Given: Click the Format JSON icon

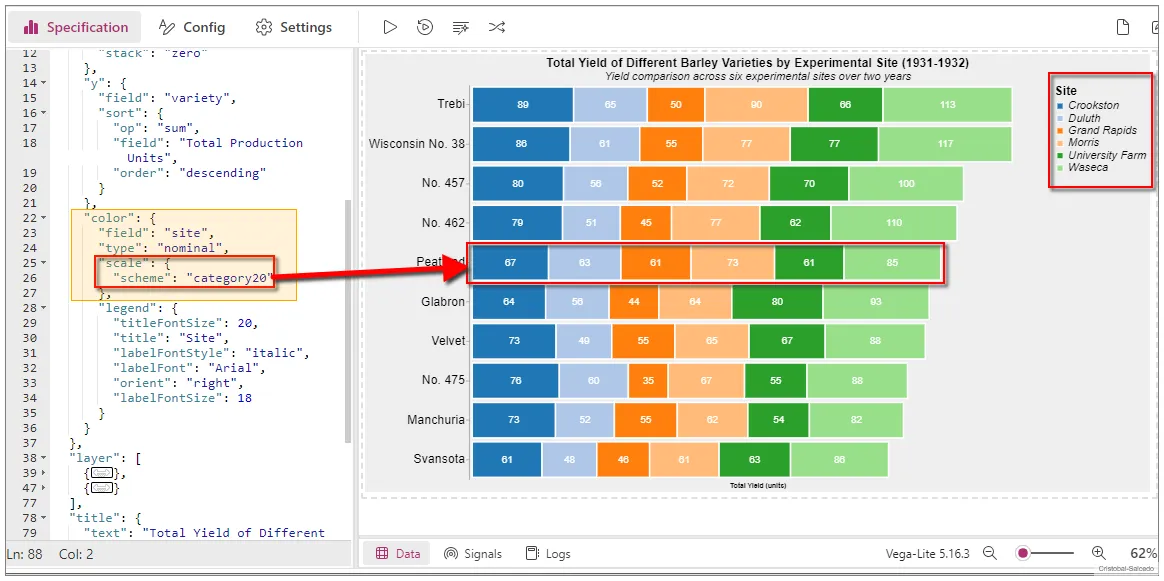Looking at the screenshot, I should coord(460,27).
